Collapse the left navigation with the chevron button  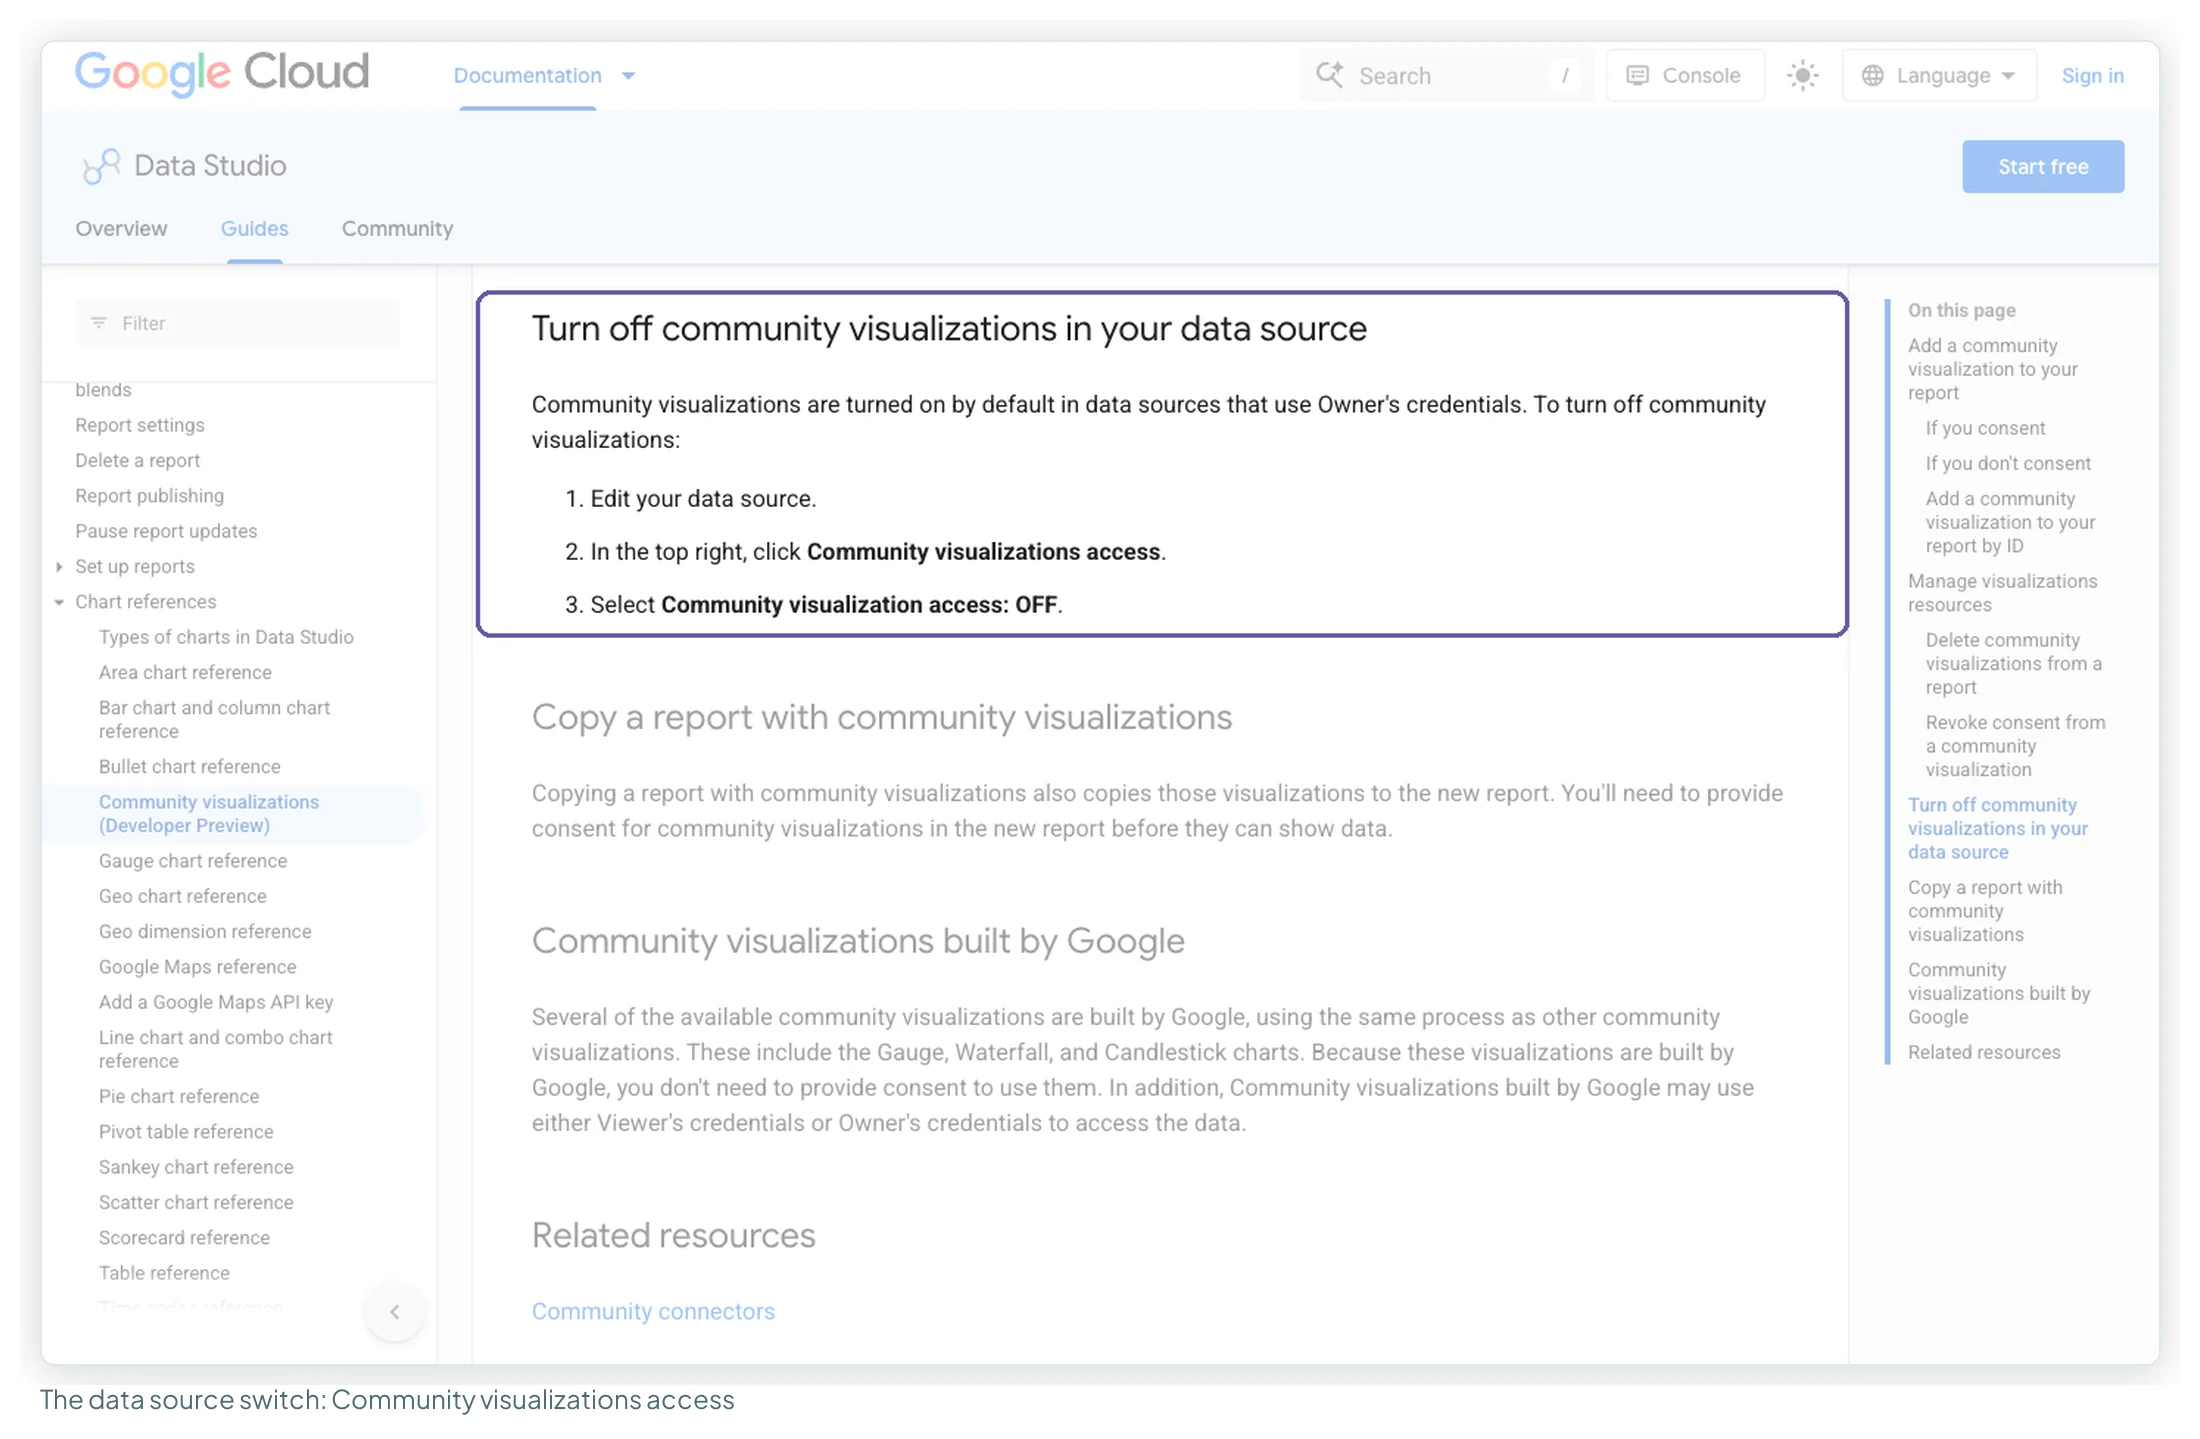395,1311
